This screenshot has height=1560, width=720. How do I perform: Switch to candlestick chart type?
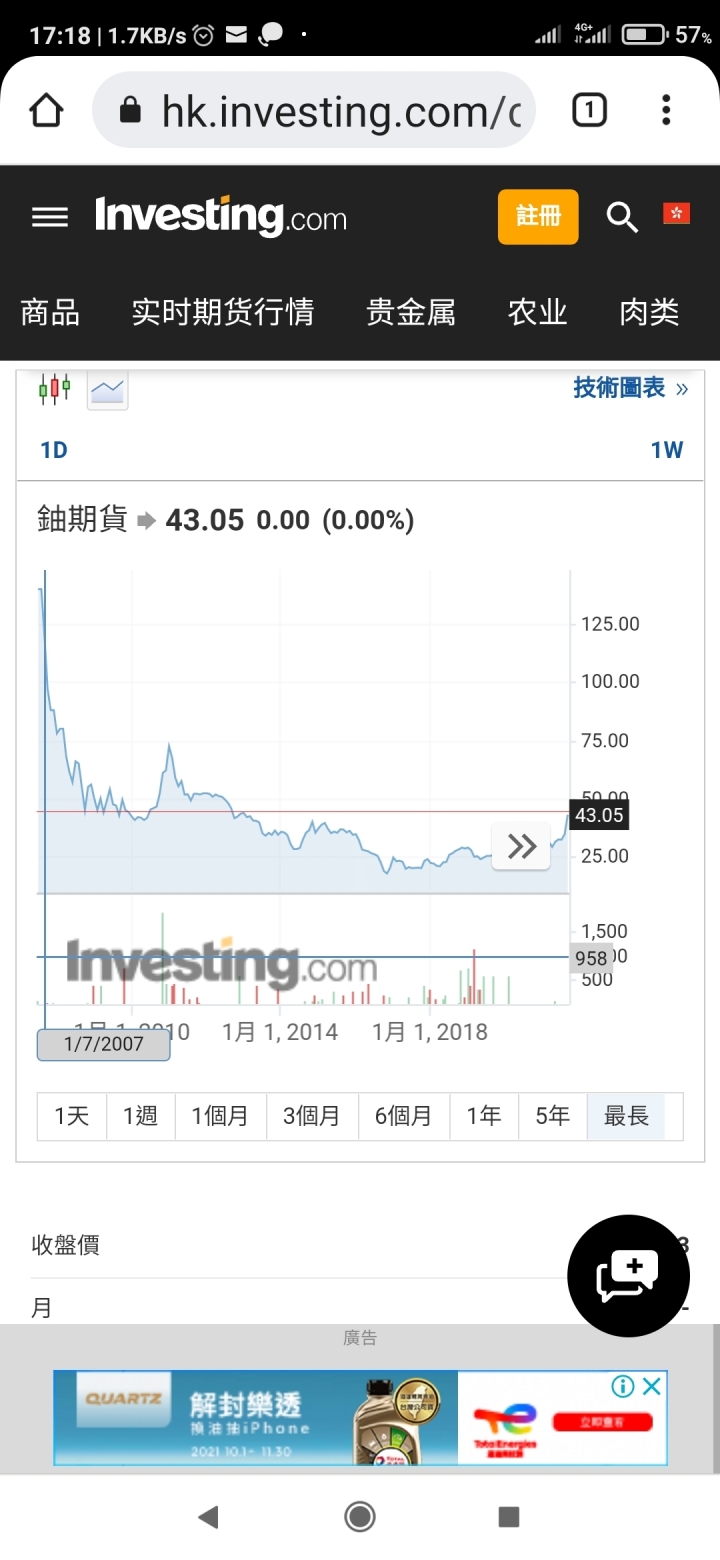(55, 388)
